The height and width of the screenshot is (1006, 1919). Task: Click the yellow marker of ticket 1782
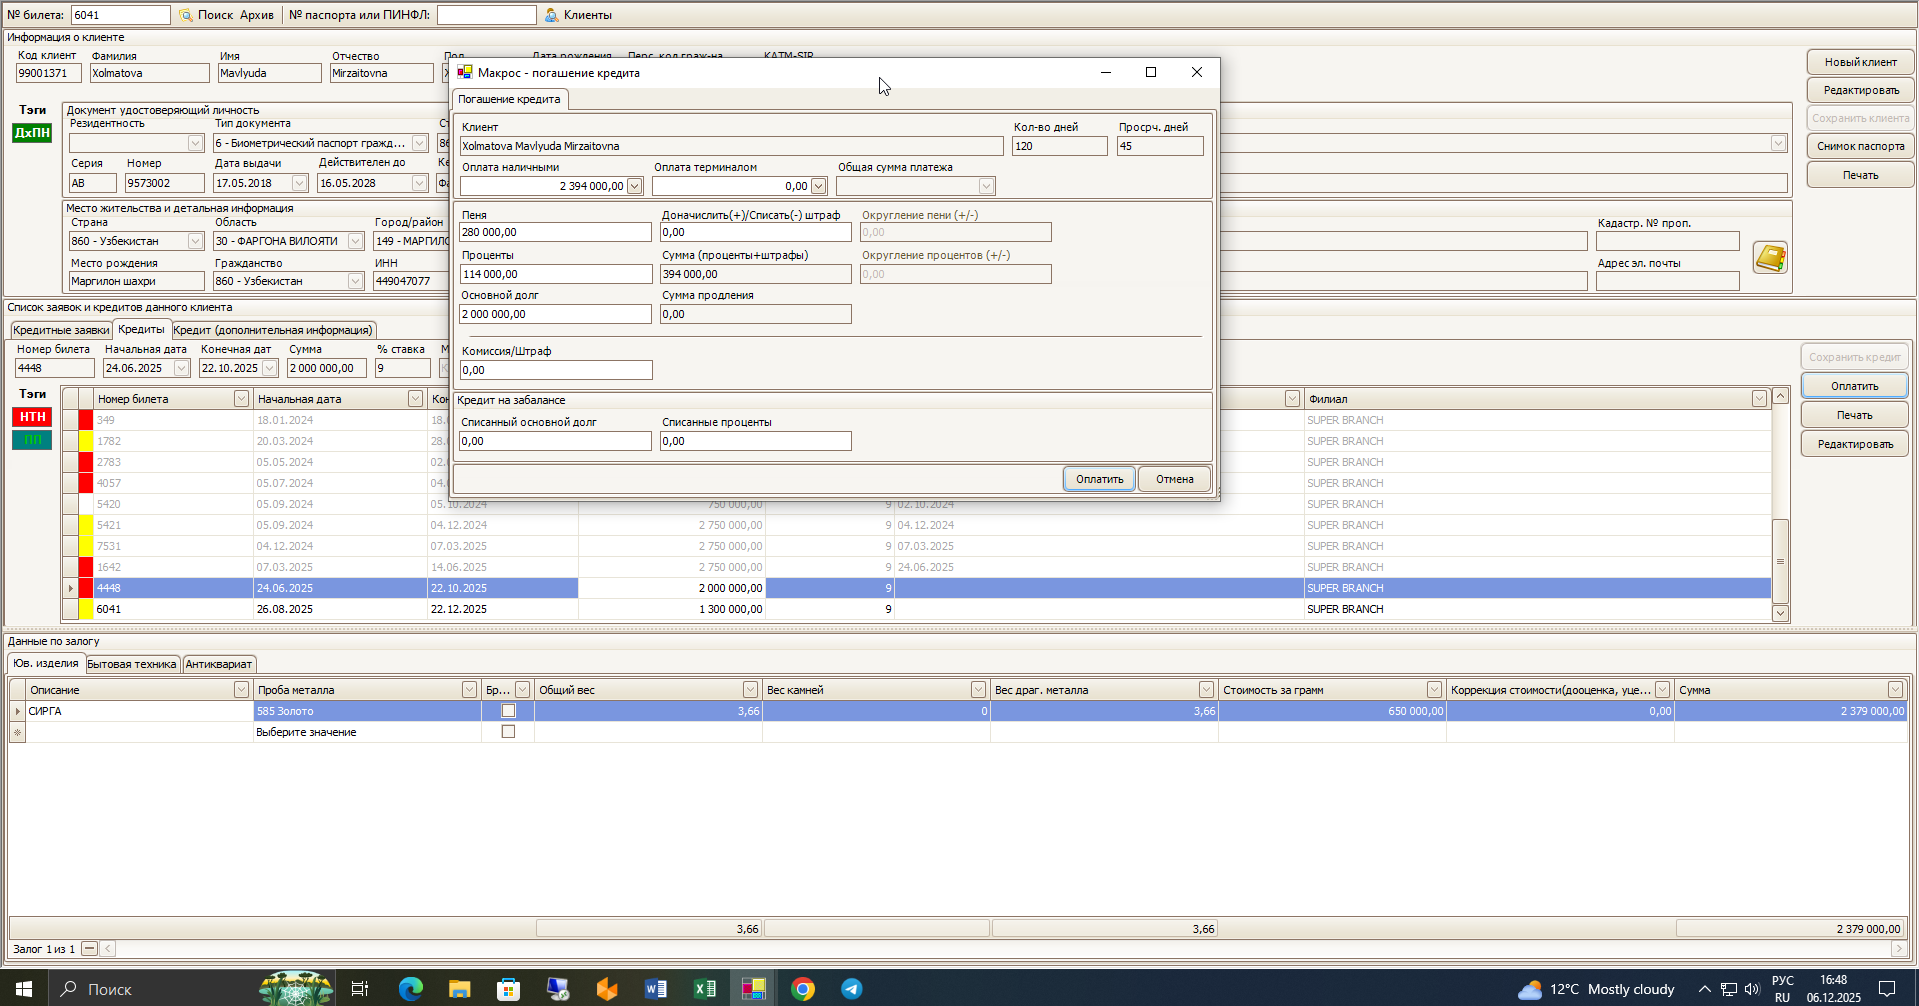pos(86,441)
